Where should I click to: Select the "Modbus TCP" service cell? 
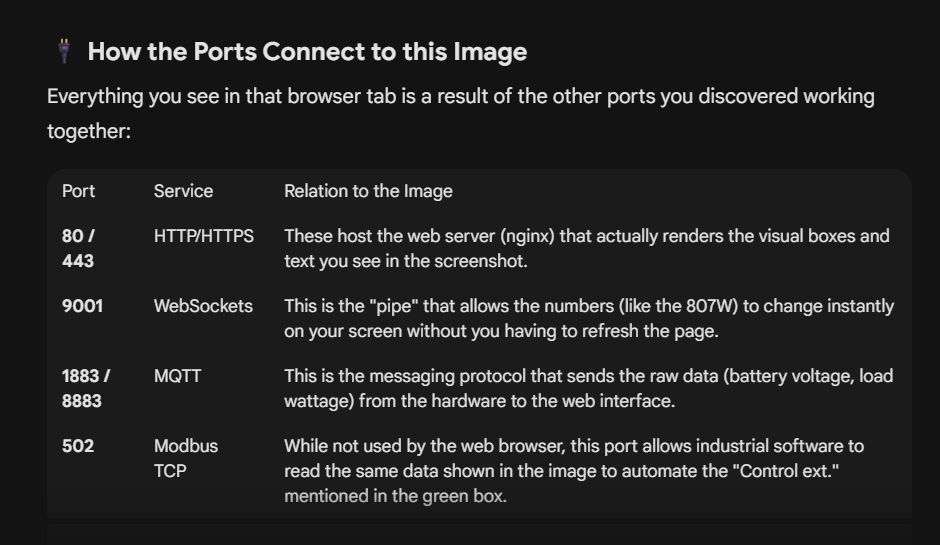(x=185, y=458)
